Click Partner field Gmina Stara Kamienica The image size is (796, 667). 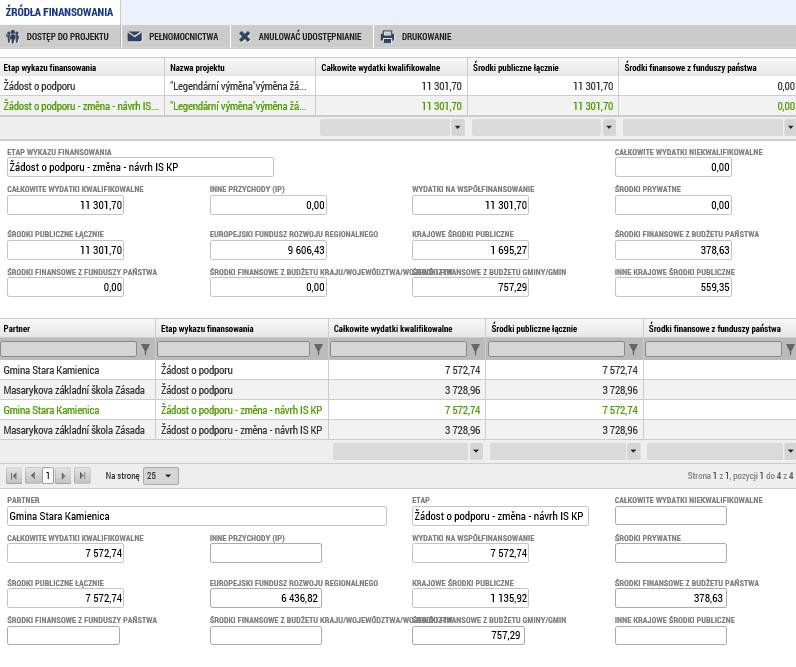pyautogui.click(x=197, y=516)
